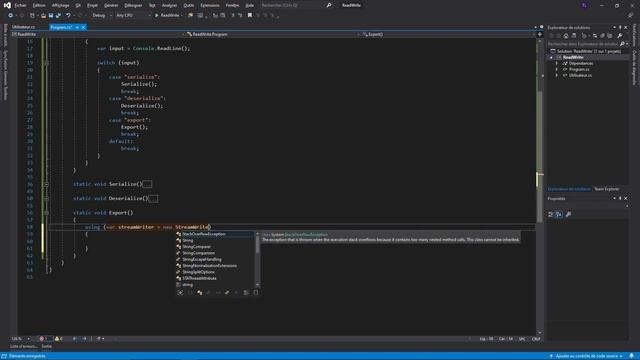Select Utilisateur.cs in Solution Explorer

[x=580, y=76]
